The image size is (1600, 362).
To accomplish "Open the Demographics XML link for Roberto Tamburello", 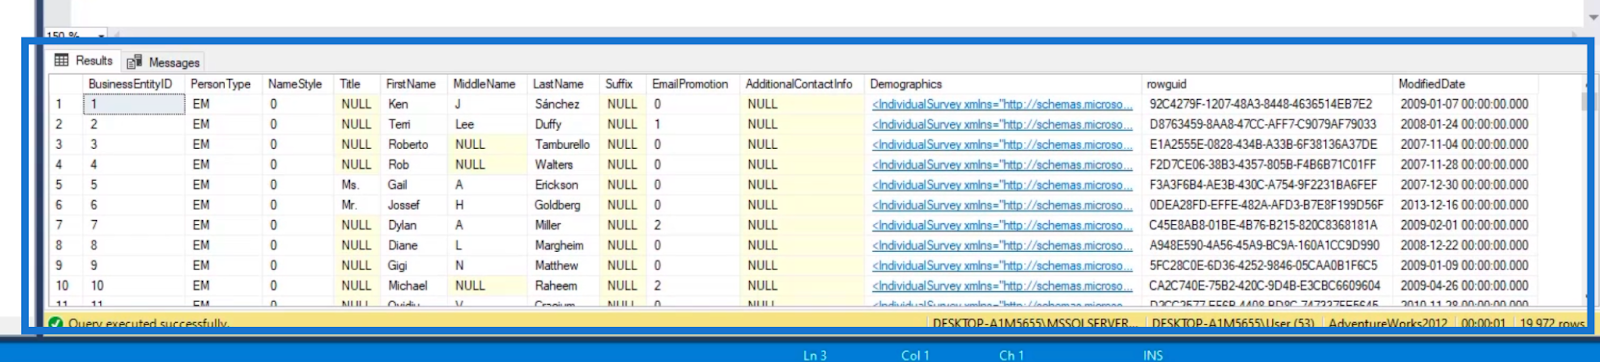I will pos(1002,144).
